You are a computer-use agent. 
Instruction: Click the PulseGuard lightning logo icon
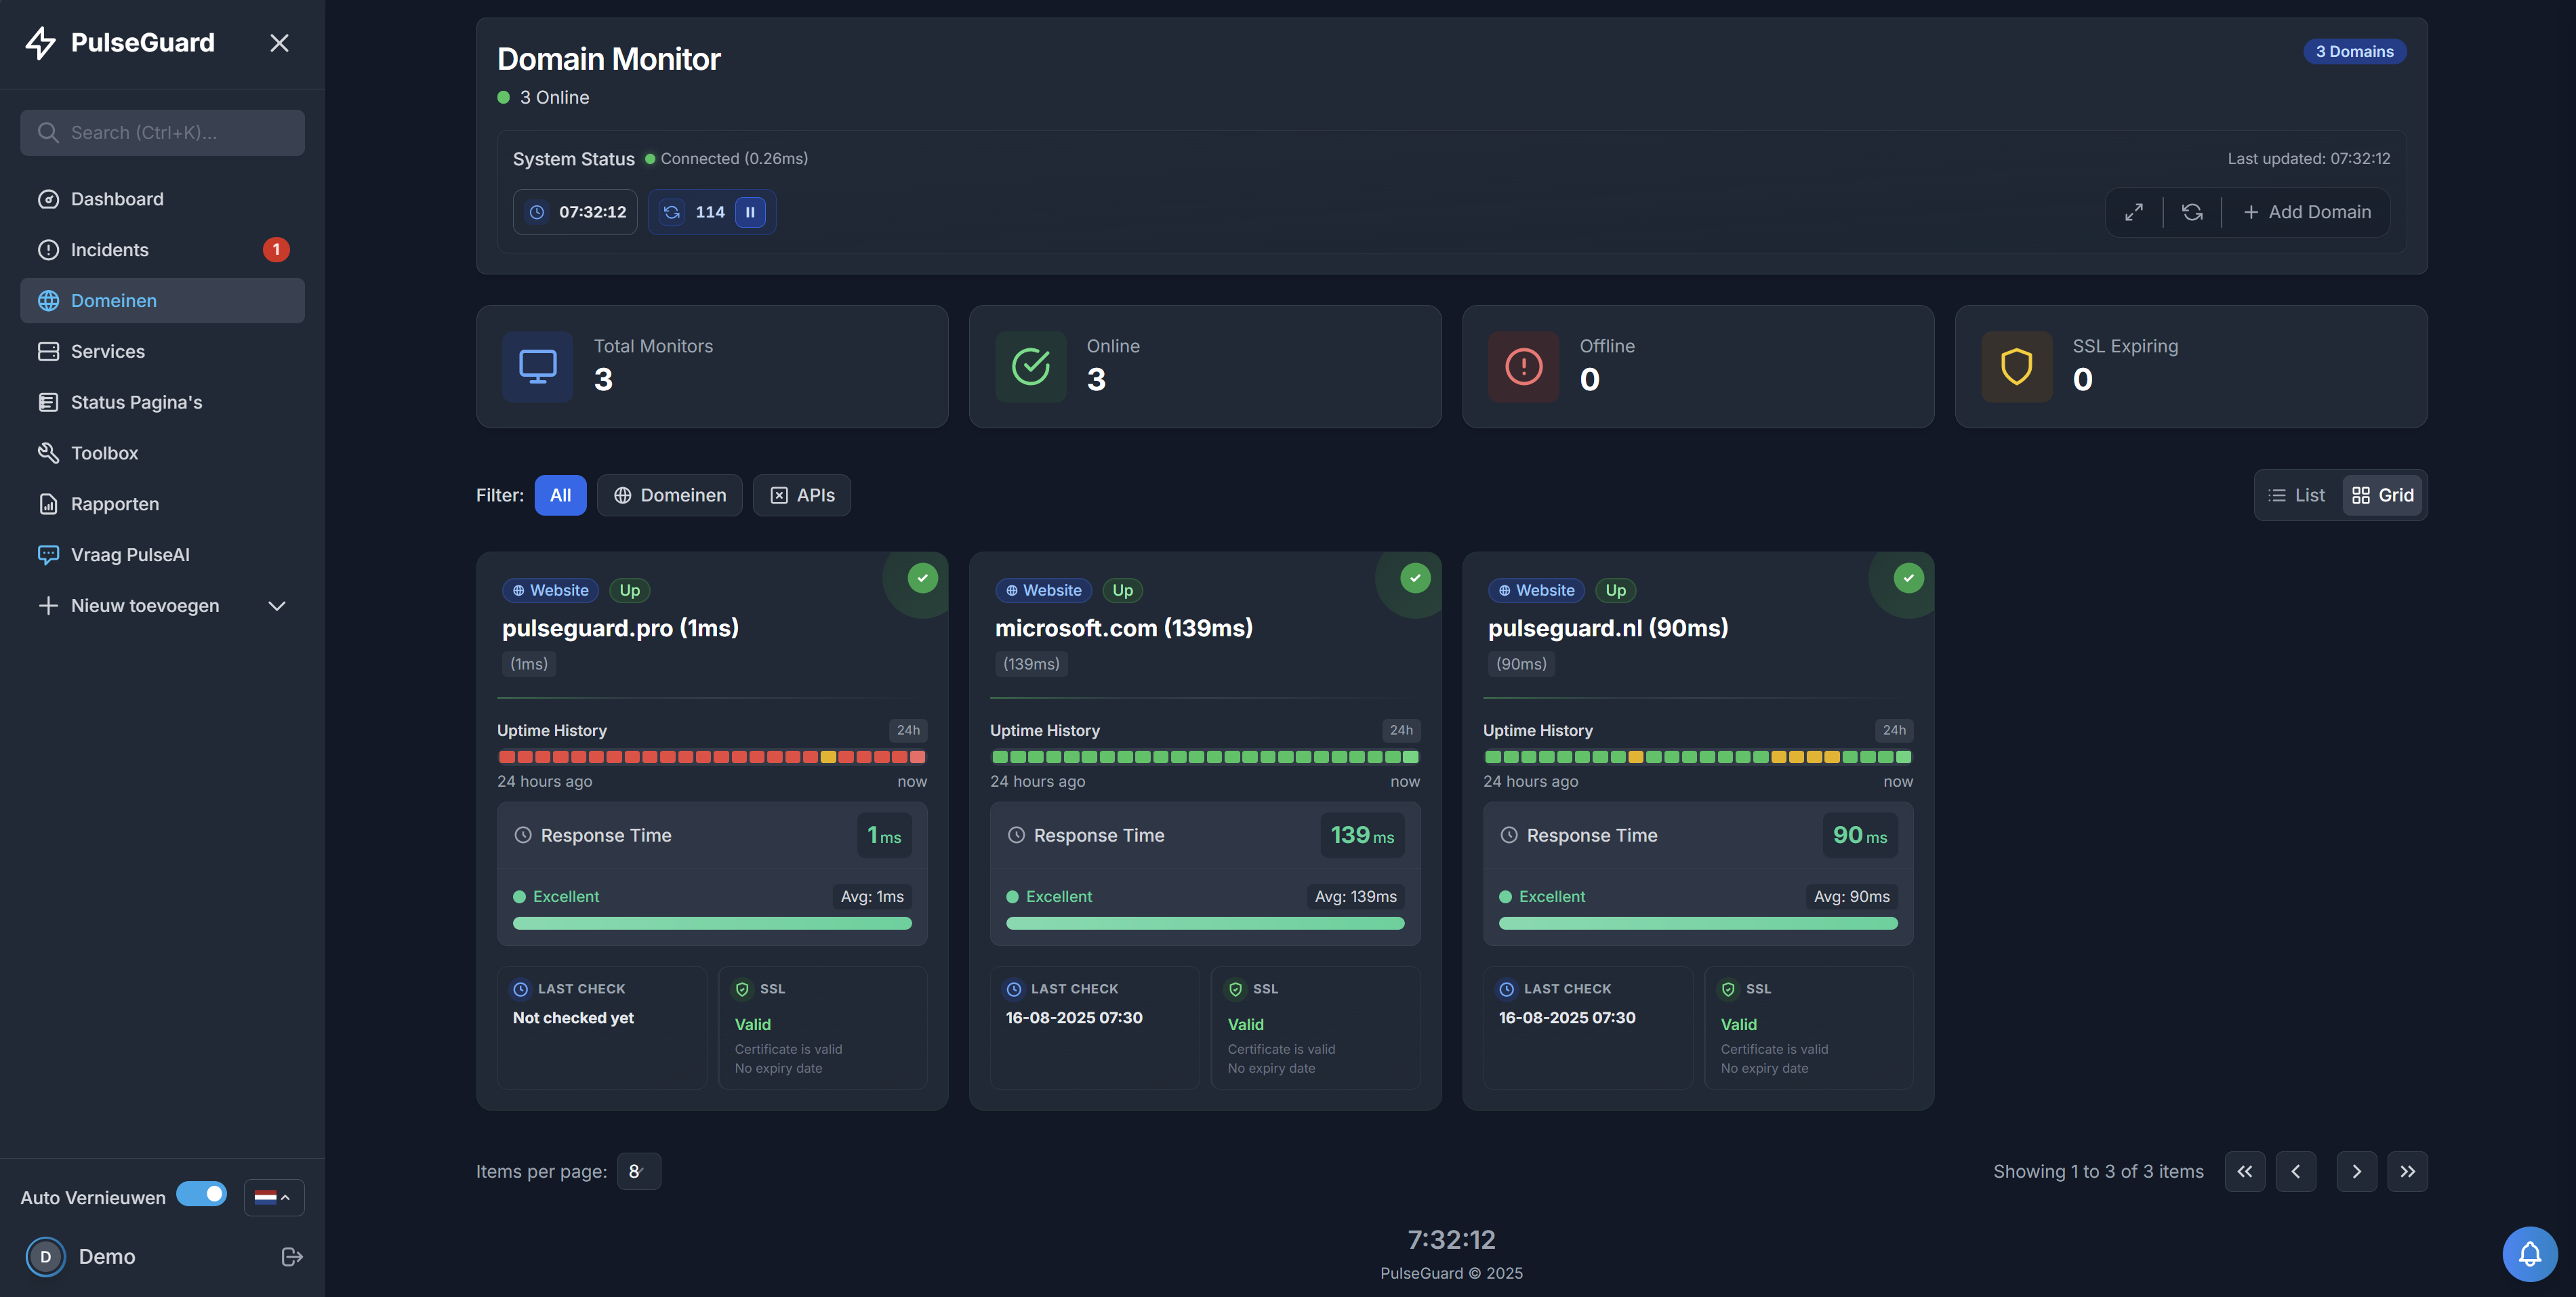pos(40,42)
